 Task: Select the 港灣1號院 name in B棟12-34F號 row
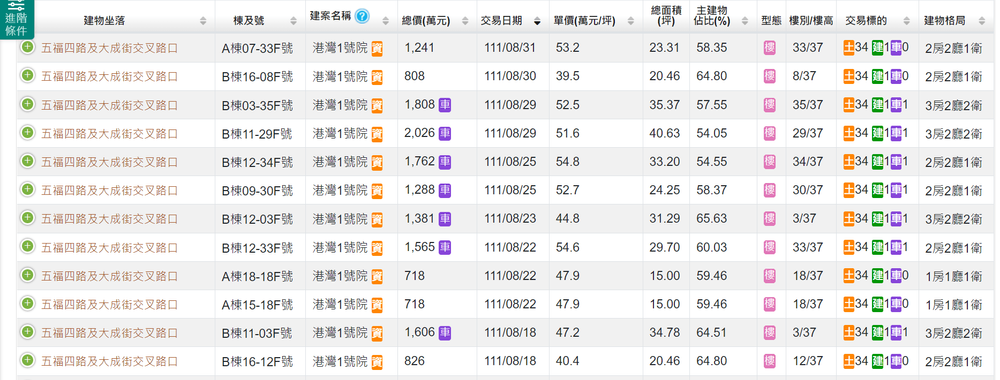pos(340,161)
